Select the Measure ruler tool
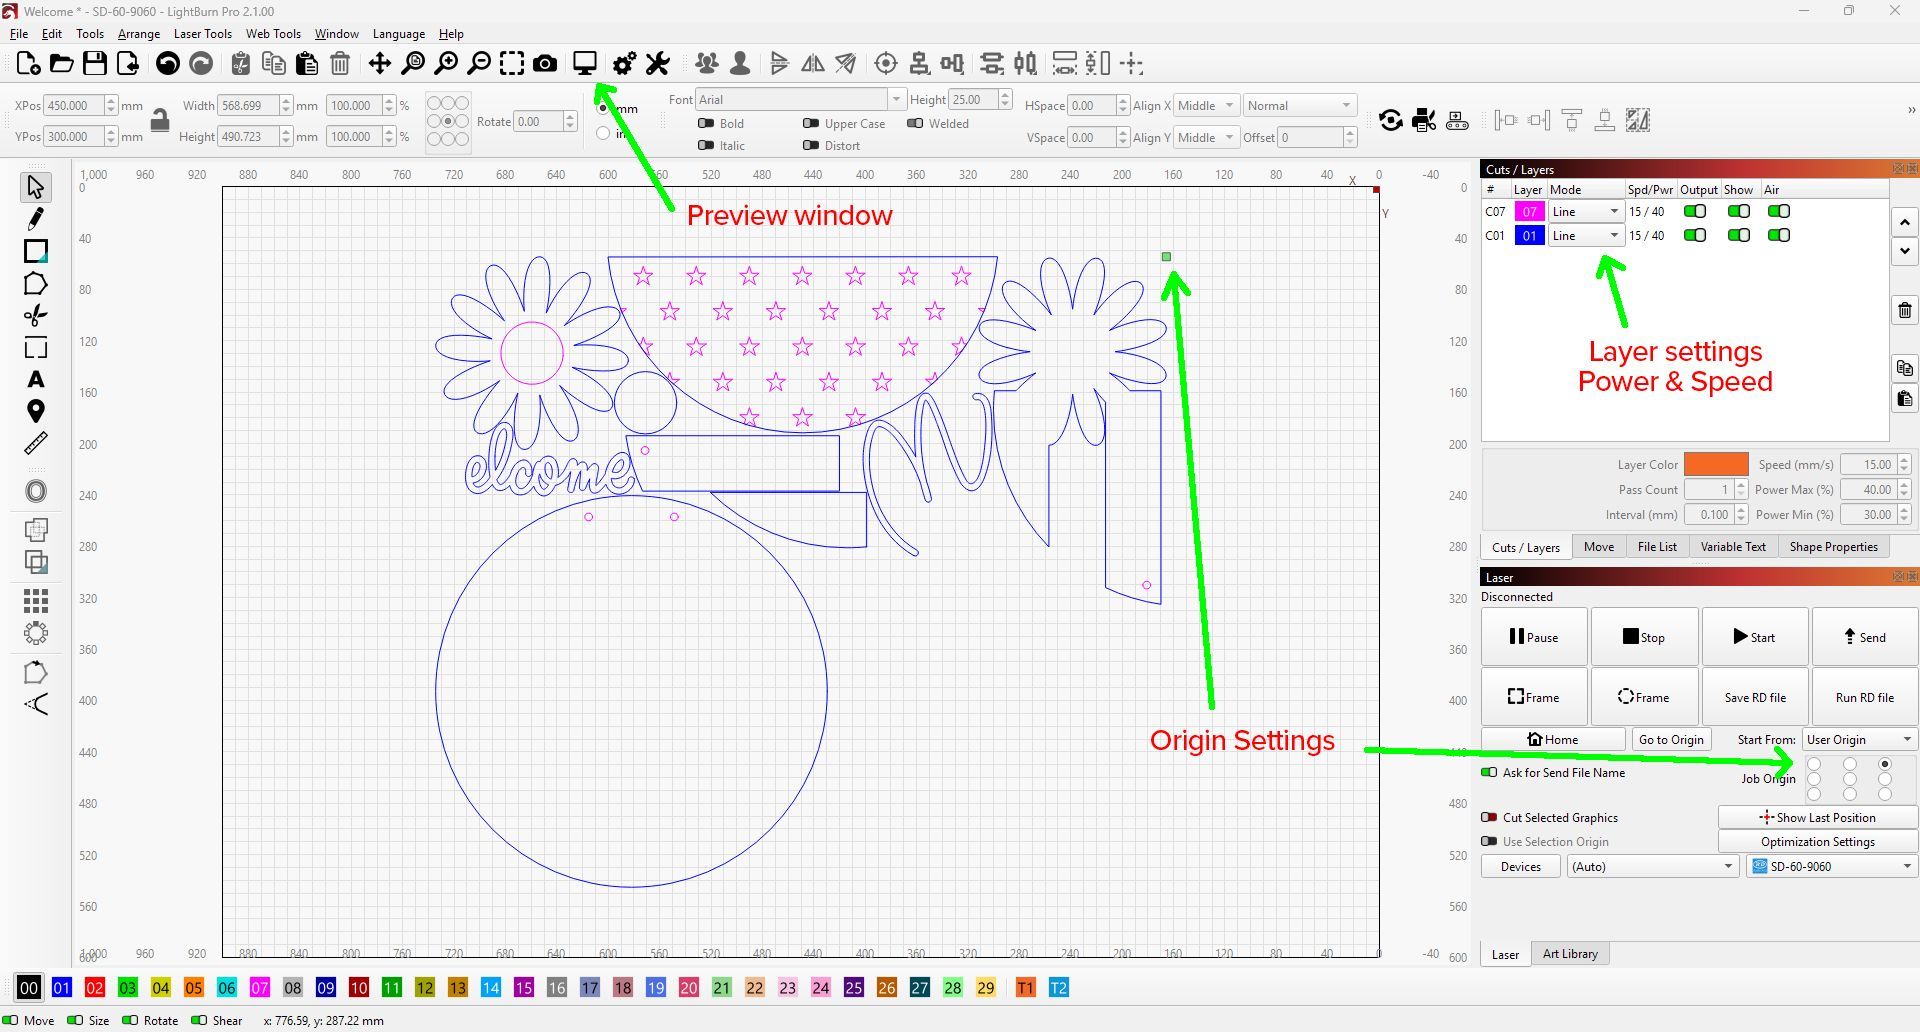The image size is (1920, 1032). 36,443
